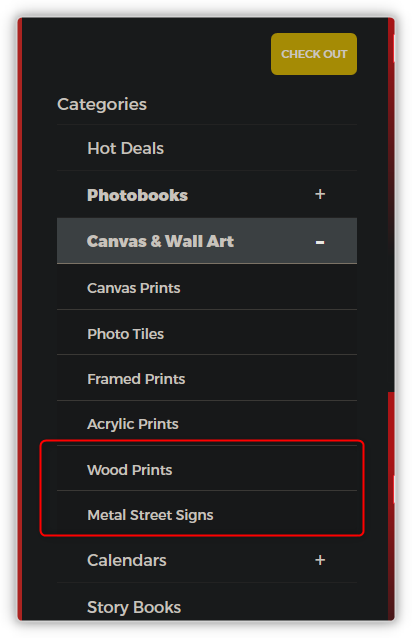Select Wood Prints
412x638 pixels.
tap(129, 470)
